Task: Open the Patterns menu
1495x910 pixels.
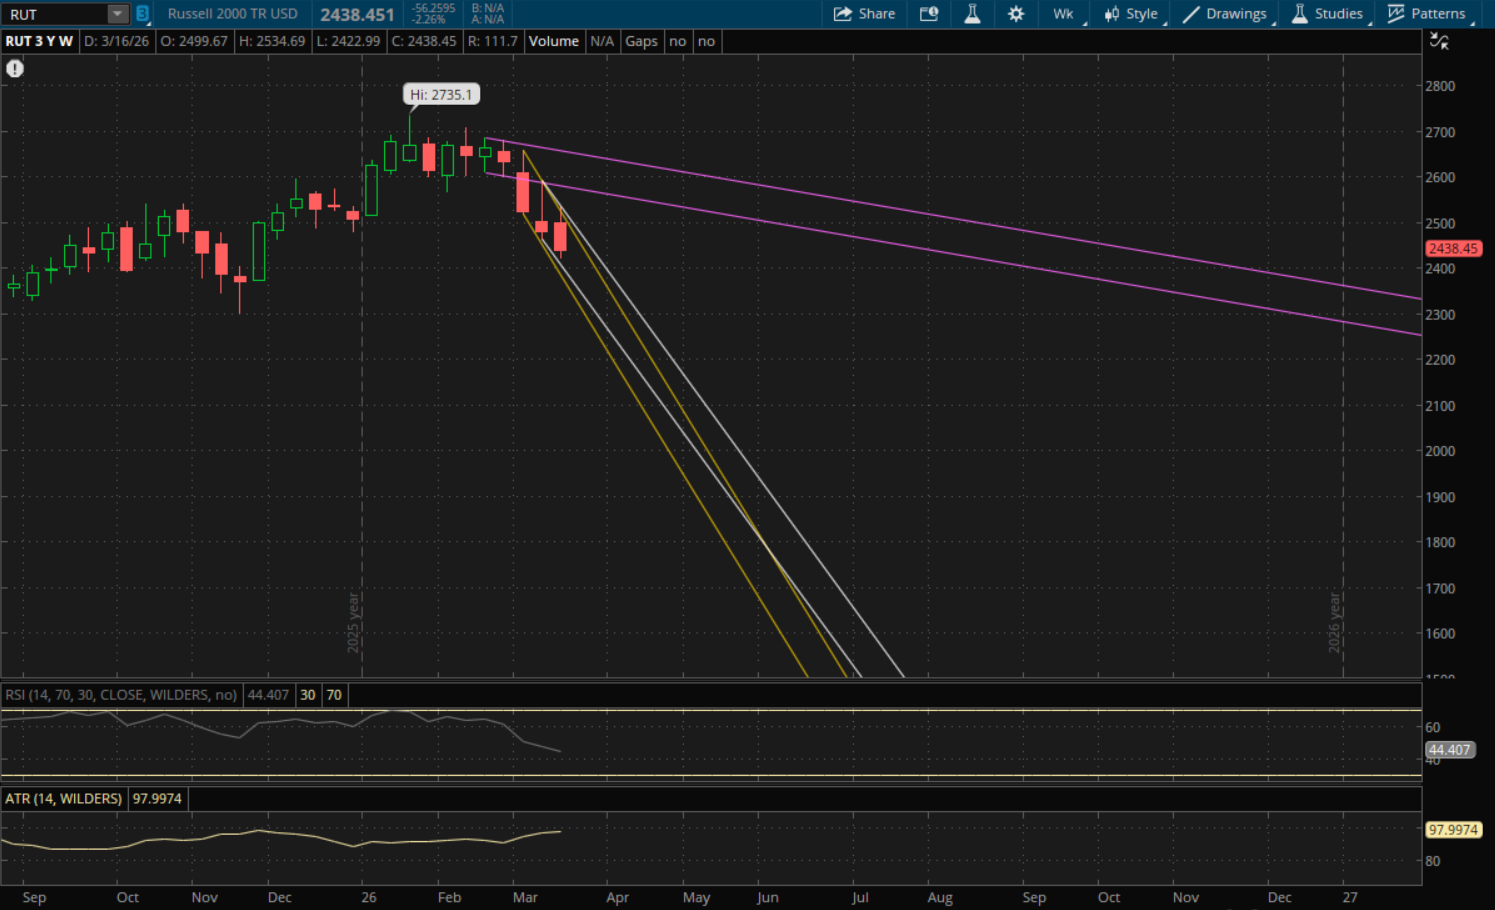Action: point(1427,14)
